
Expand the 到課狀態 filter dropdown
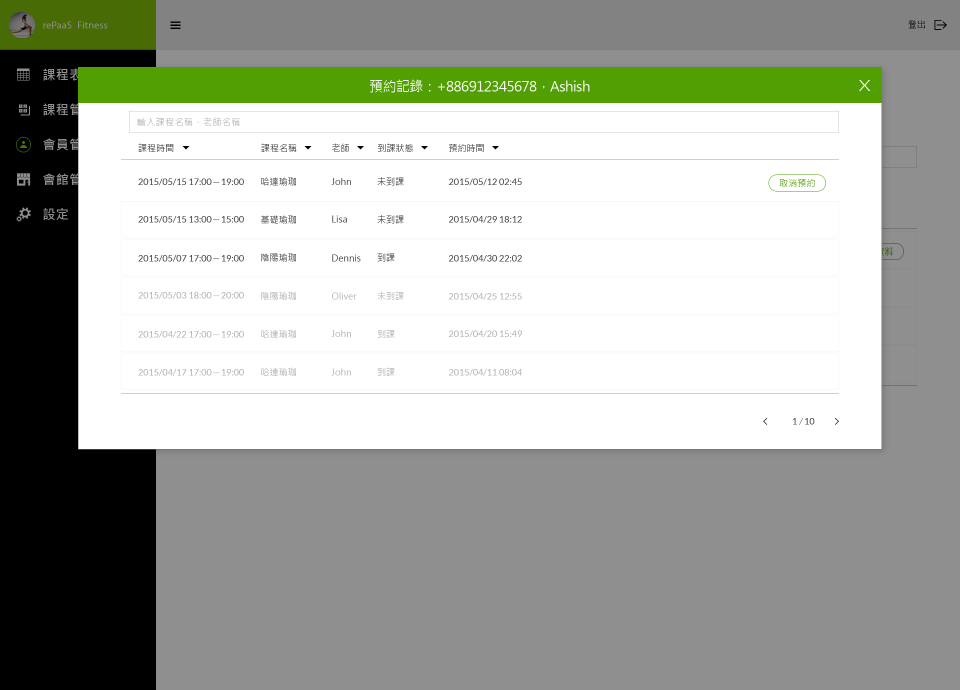(x=424, y=148)
